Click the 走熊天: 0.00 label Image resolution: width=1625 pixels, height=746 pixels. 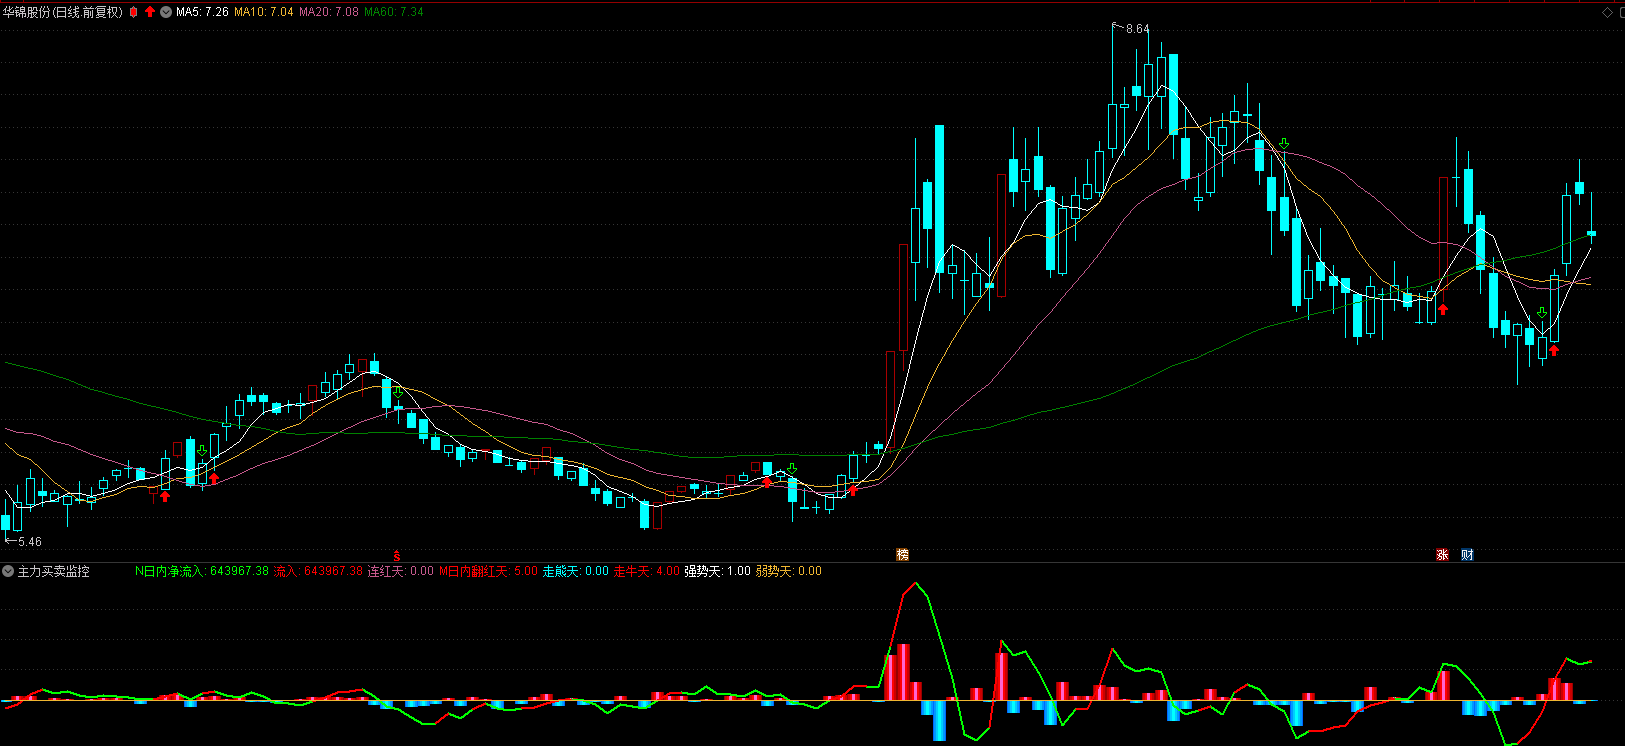pos(576,571)
